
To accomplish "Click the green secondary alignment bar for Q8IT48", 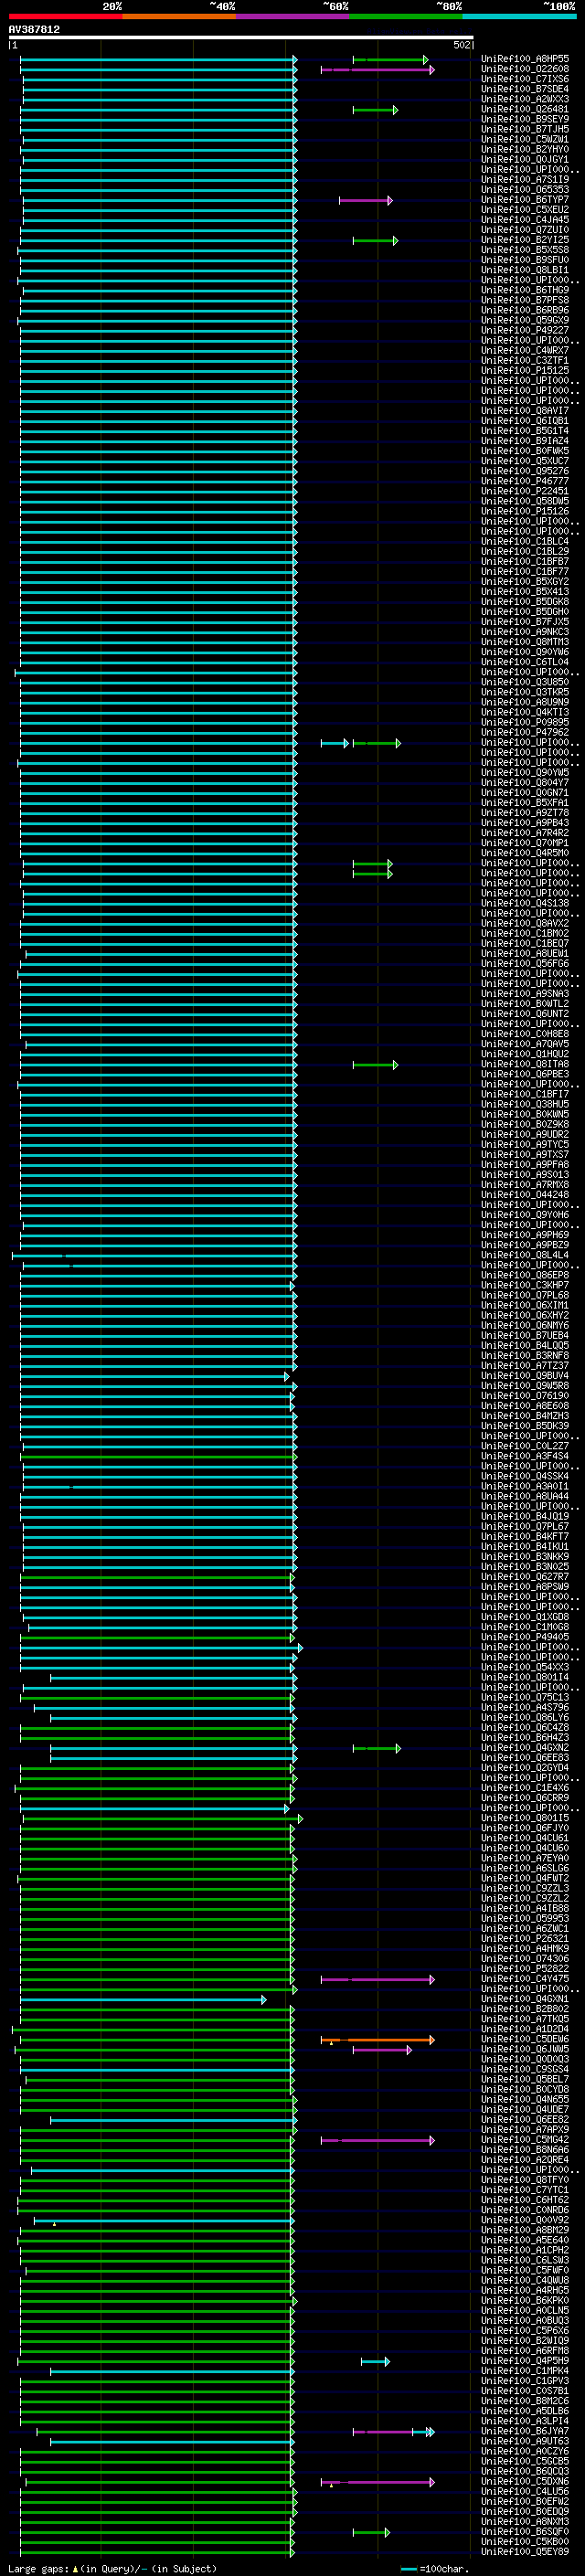I will point(375,1065).
